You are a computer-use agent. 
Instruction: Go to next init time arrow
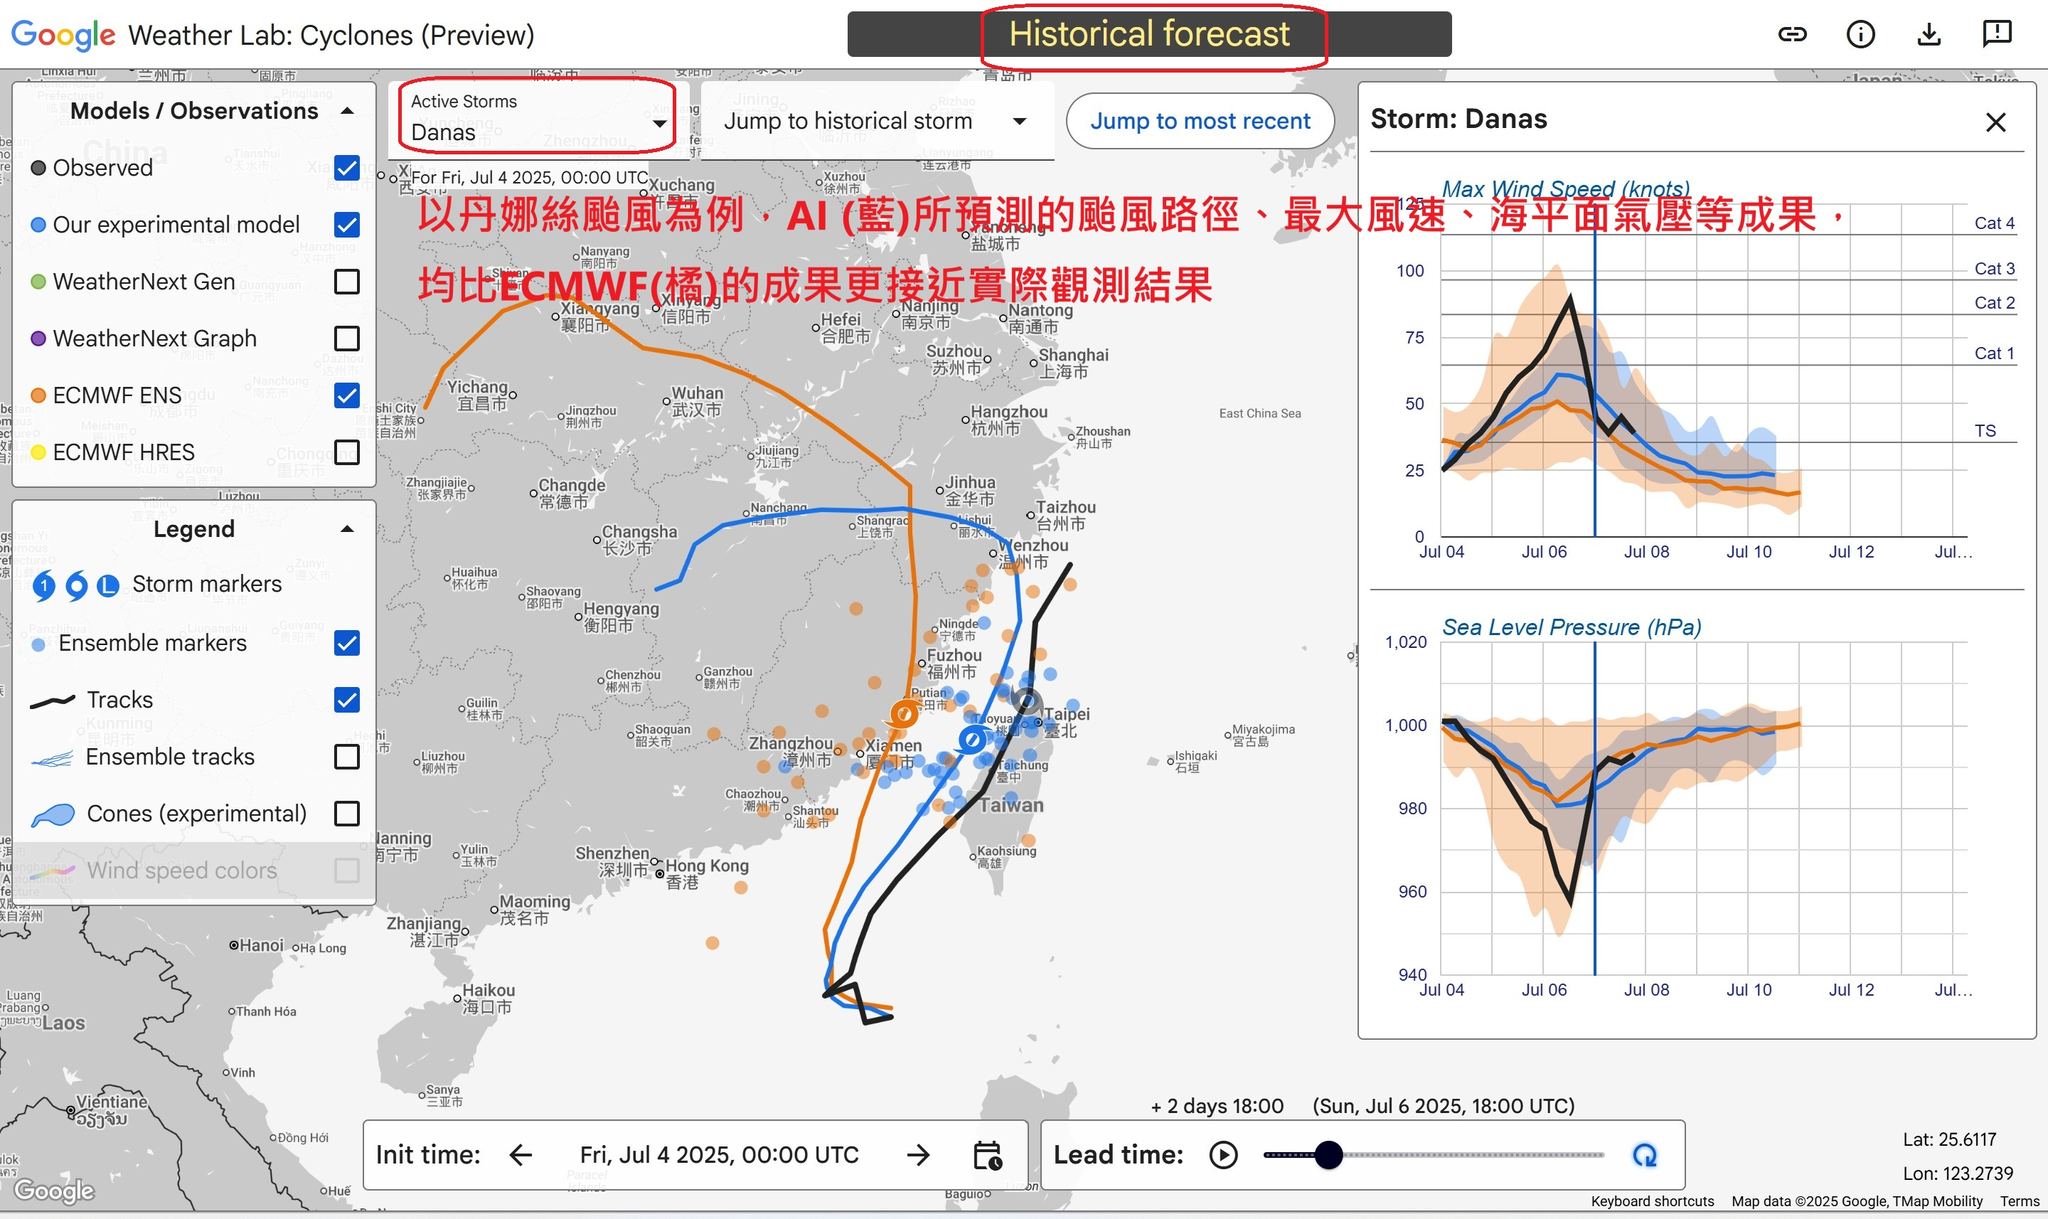(x=918, y=1155)
